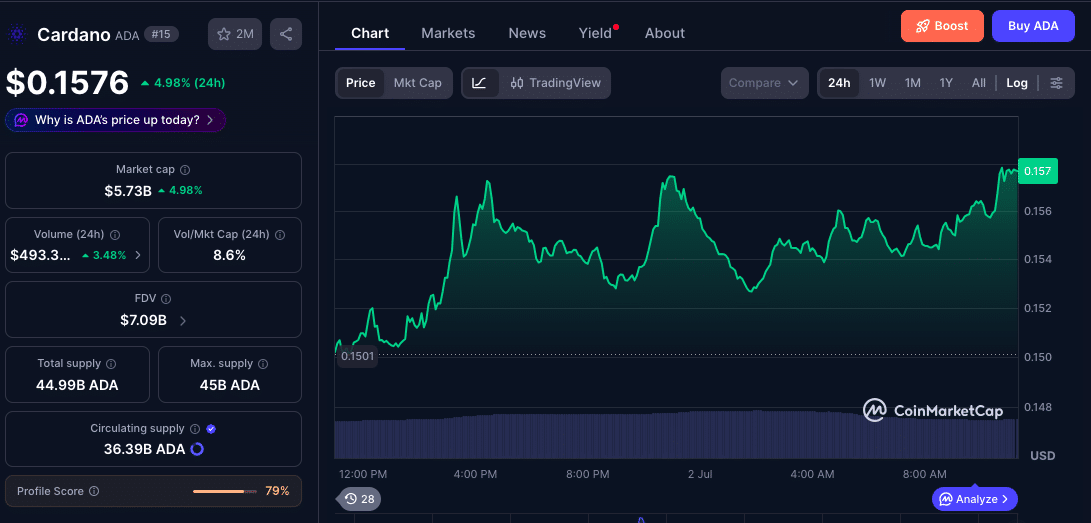Screen dimensions: 1091x523
Task: Switch to TradingView candlestick chart
Action: 555,83
